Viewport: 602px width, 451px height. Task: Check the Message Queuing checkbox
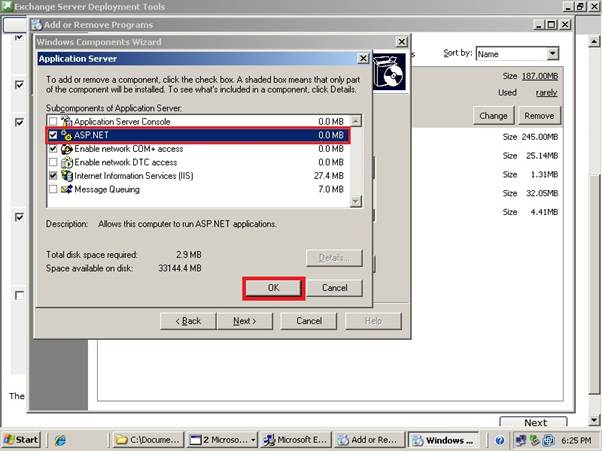pos(53,189)
